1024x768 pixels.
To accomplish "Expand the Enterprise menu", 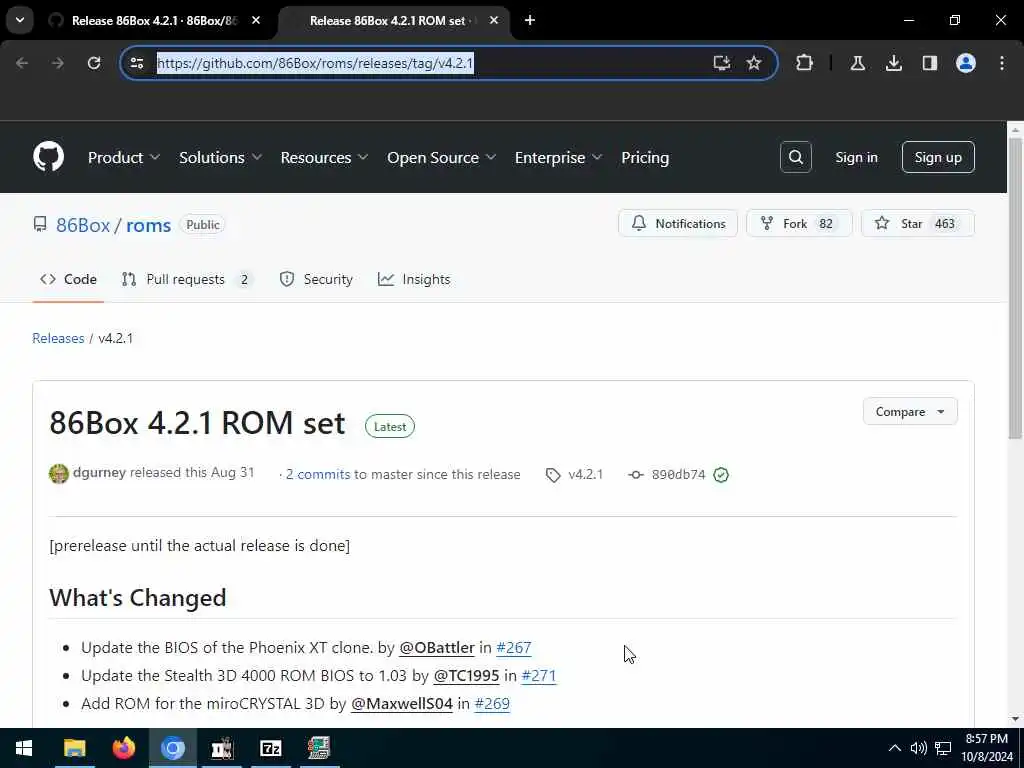I will (558, 157).
